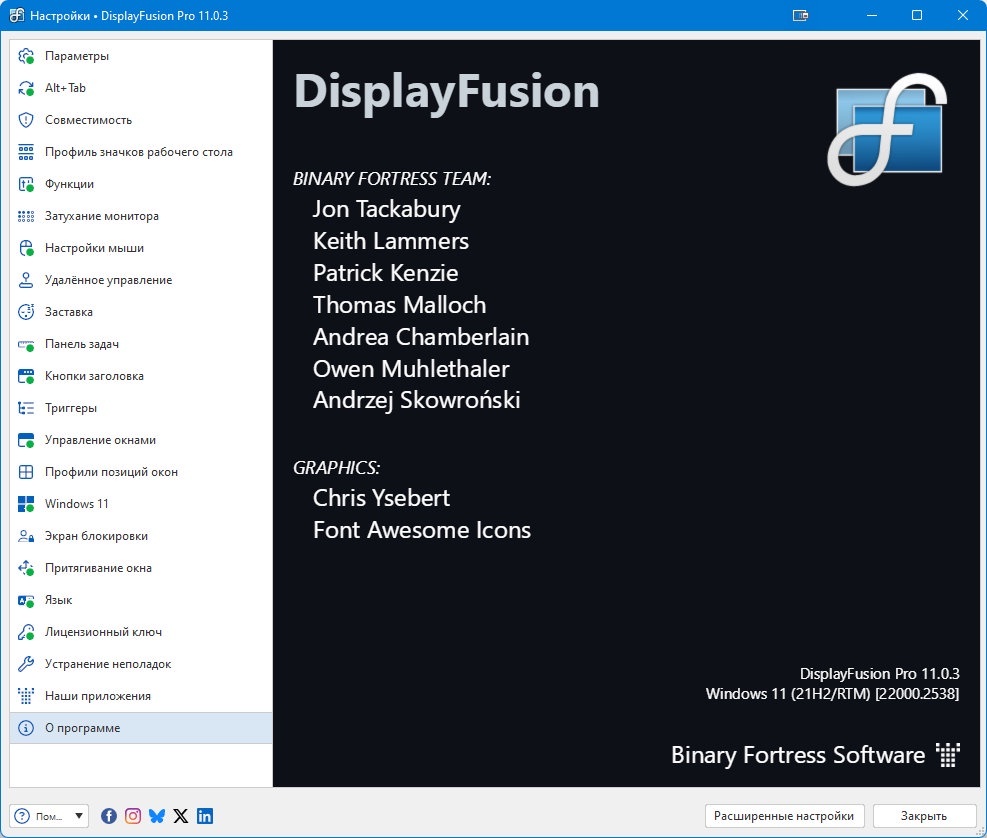The width and height of the screenshot is (987, 838).
Task: Open the X (Twitter) icon
Action: click(x=181, y=816)
